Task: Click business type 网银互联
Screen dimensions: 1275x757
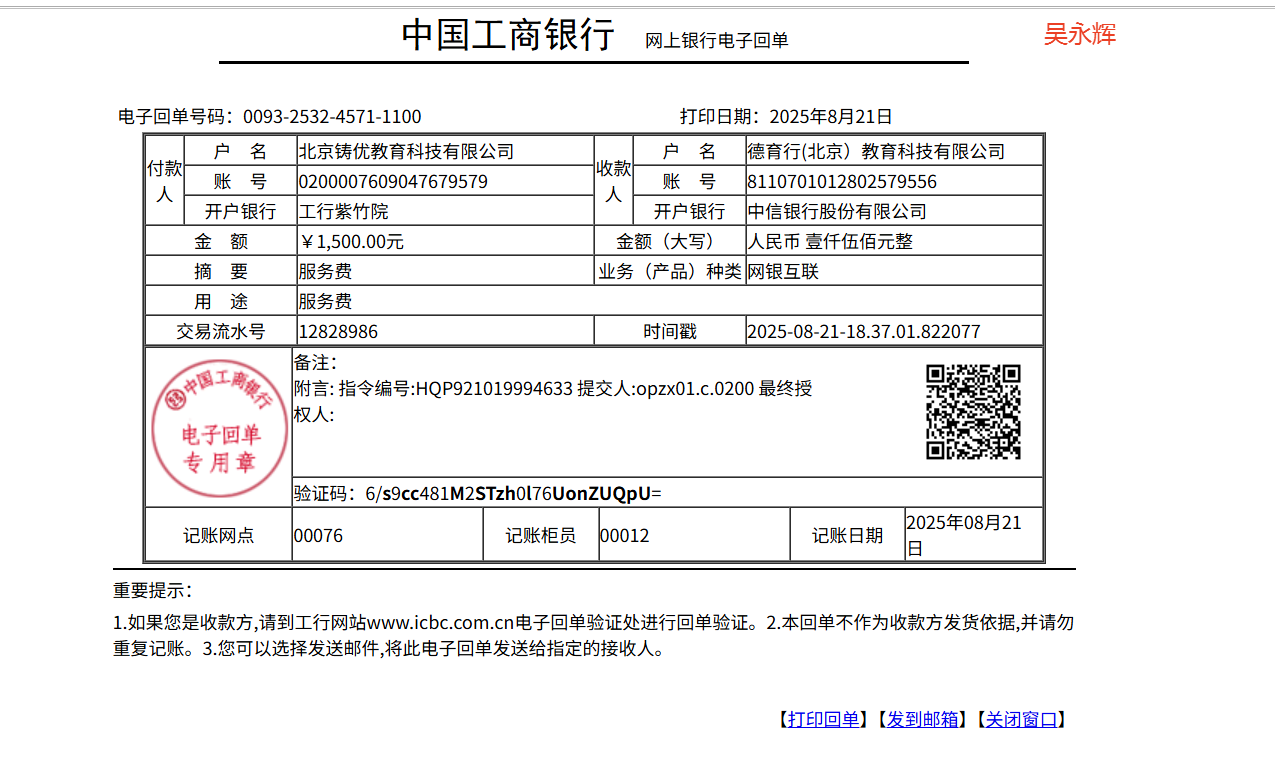Action: click(x=783, y=272)
